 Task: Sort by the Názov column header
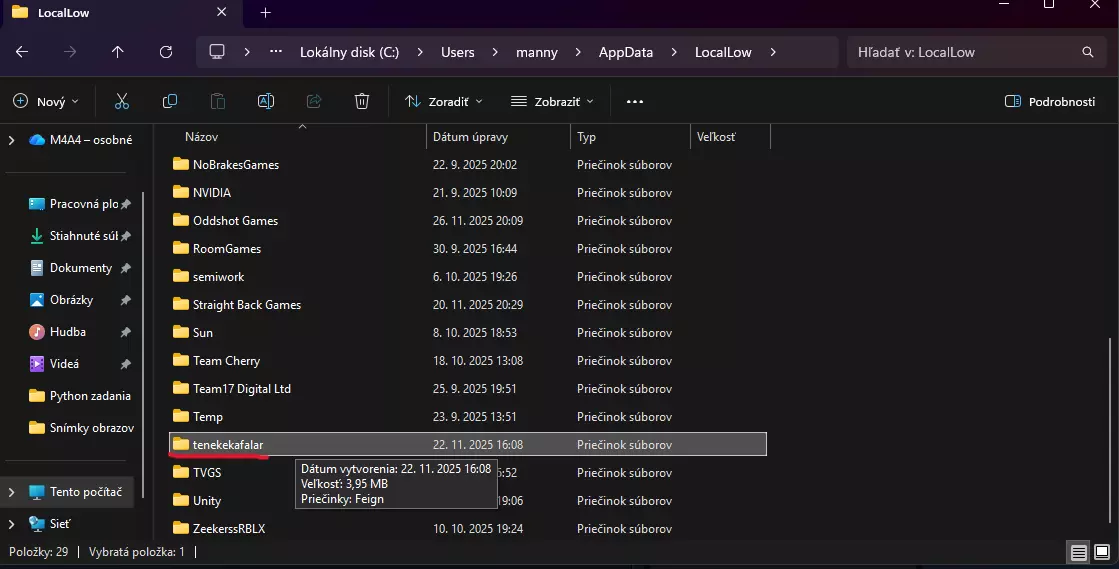point(296,136)
